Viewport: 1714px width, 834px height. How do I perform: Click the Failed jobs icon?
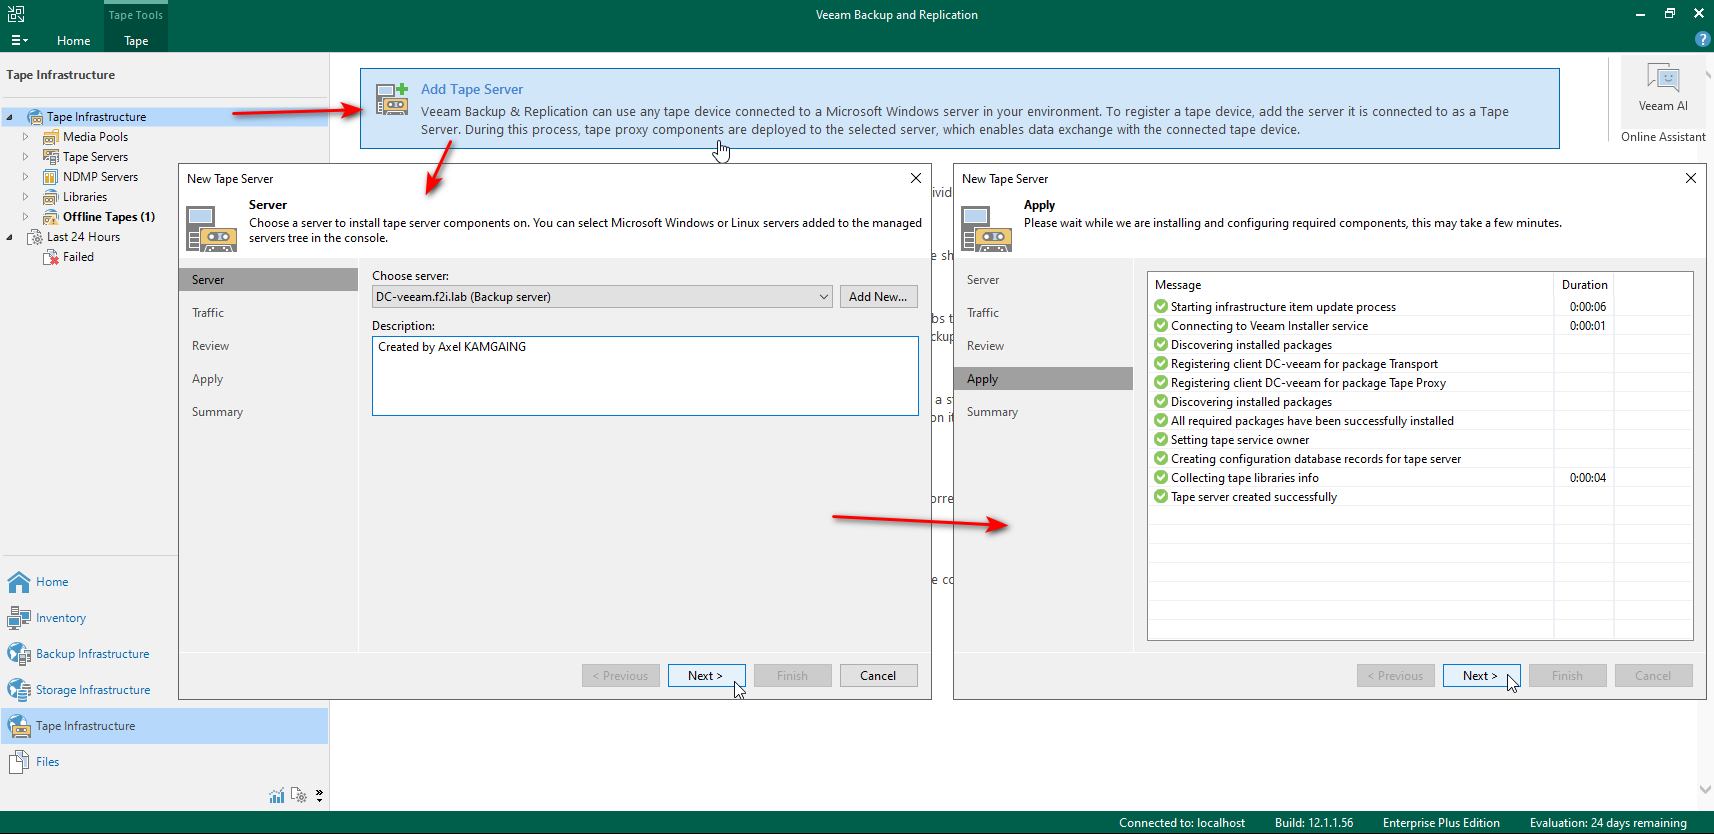pyautogui.click(x=50, y=257)
